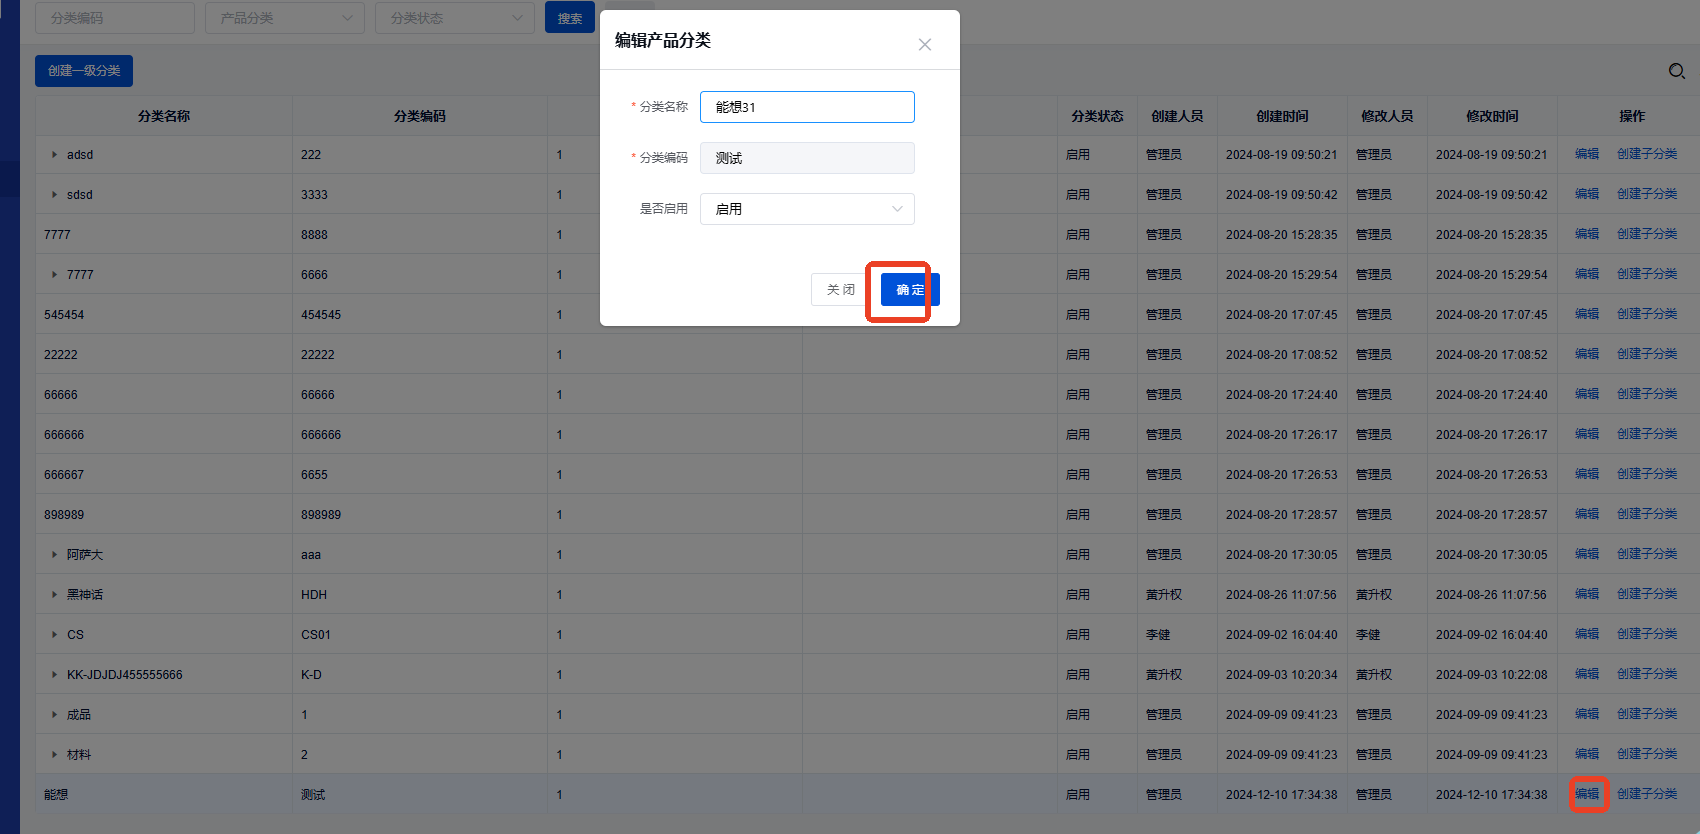This screenshot has width=1700, height=834.
Task: Click 创建子分类 link for the CS row
Action: click(x=1647, y=634)
